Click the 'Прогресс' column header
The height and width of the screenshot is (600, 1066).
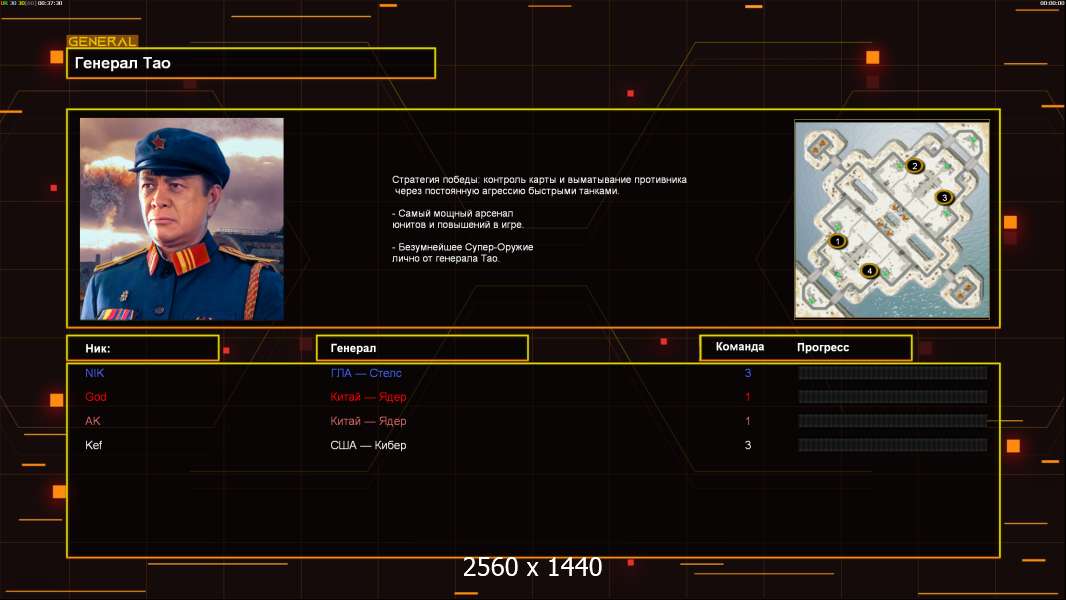pos(823,347)
